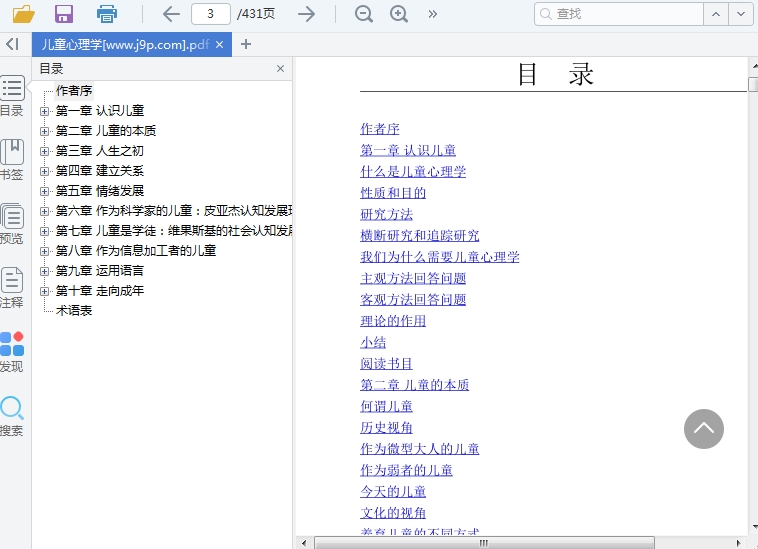Go to the previous page arrow

coord(171,14)
